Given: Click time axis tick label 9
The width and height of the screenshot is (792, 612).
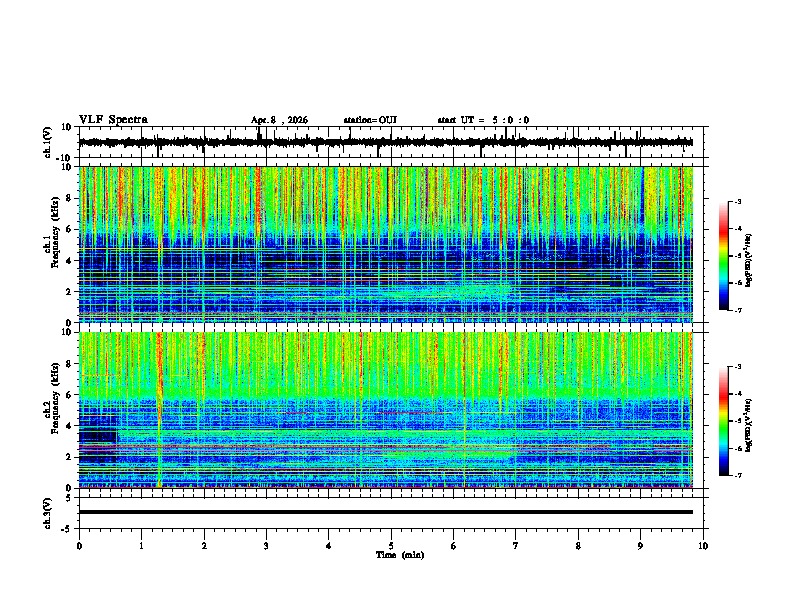Looking at the screenshot, I should (640, 546).
